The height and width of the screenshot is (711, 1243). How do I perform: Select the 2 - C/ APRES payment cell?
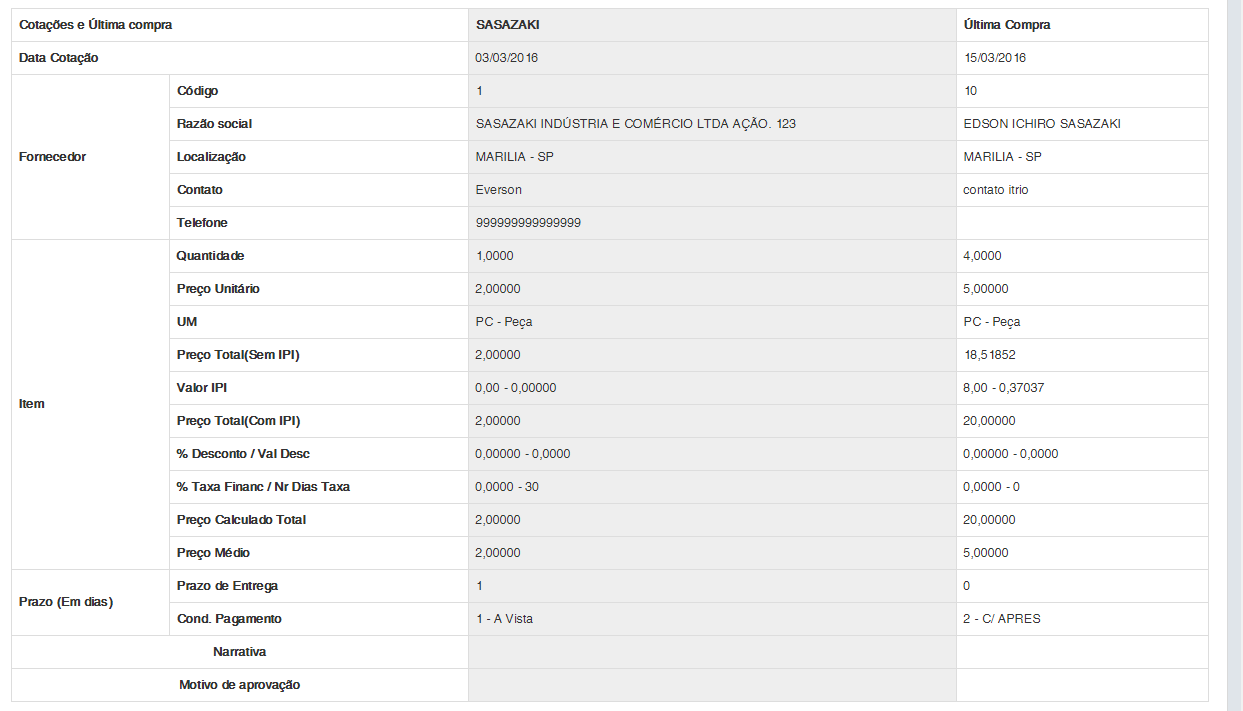[1002, 619]
